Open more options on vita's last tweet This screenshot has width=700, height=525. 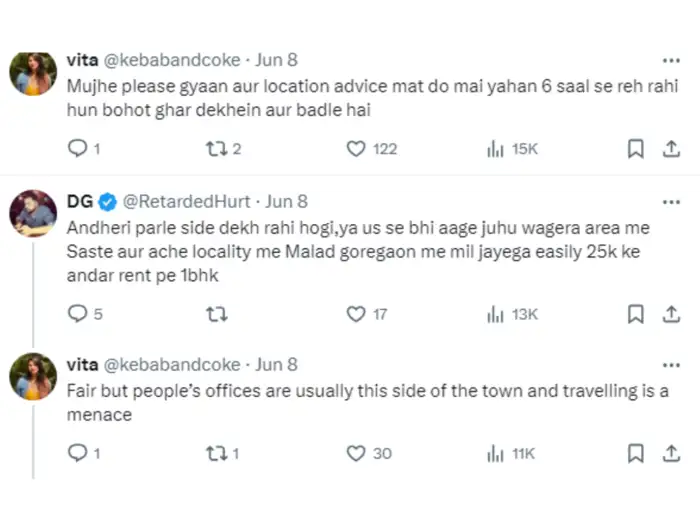pyautogui.click(x=671, y=365)
